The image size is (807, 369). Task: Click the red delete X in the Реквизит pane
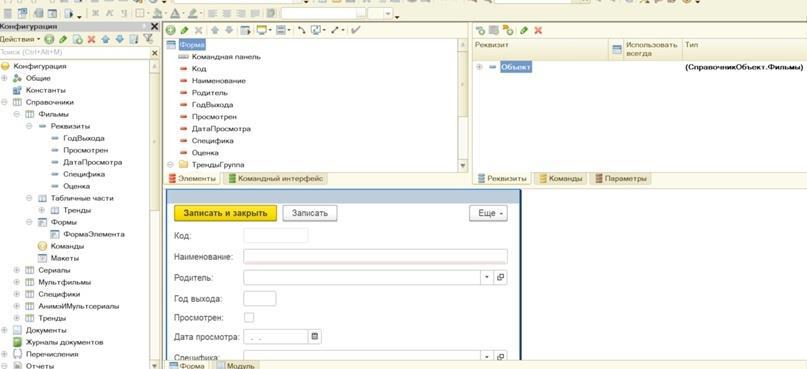(538, 30)
